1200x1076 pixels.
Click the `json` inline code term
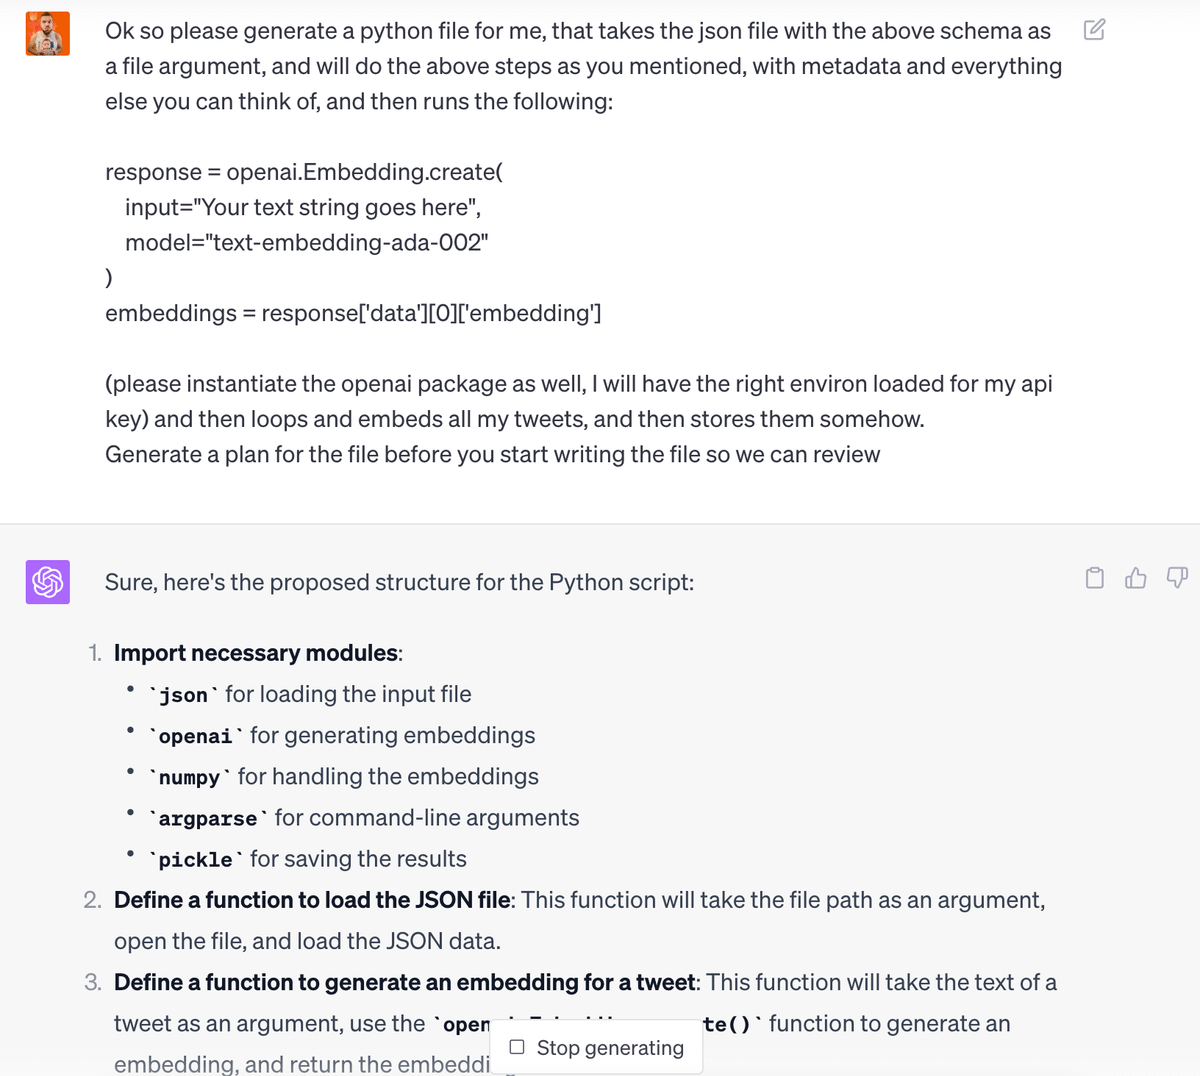pyautogui.click(x=183, y=695)
